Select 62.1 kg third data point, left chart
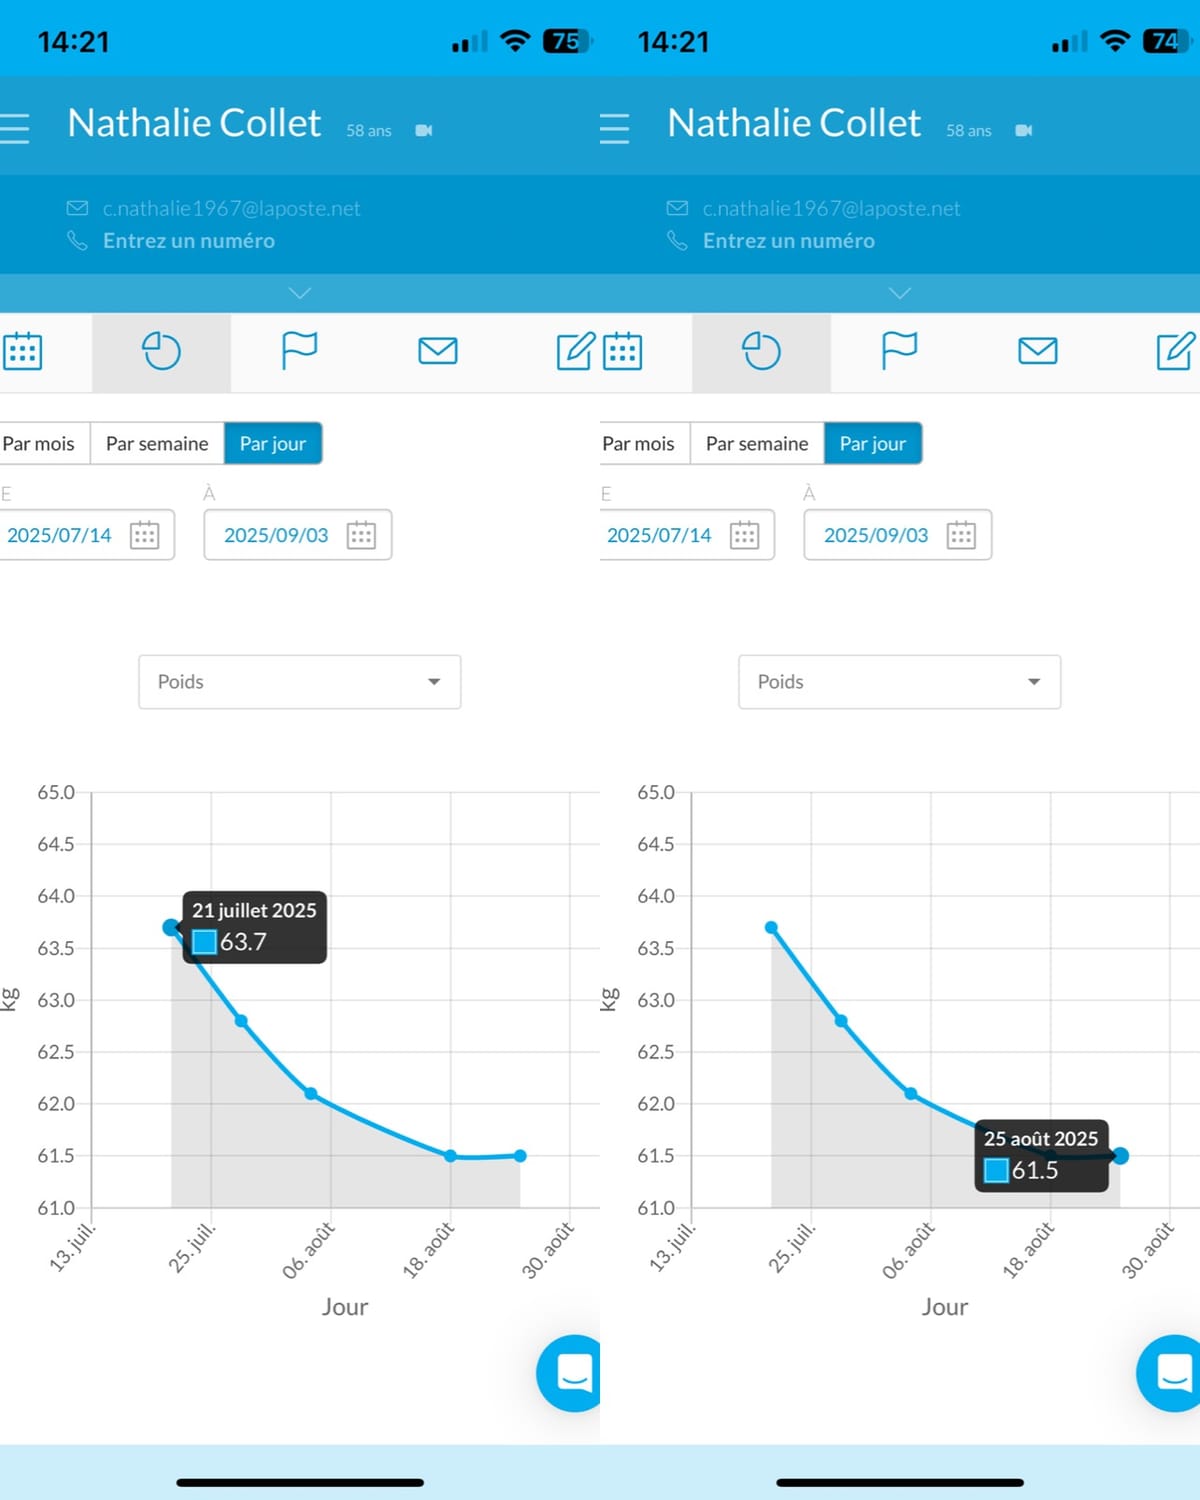 [311, 1094]
